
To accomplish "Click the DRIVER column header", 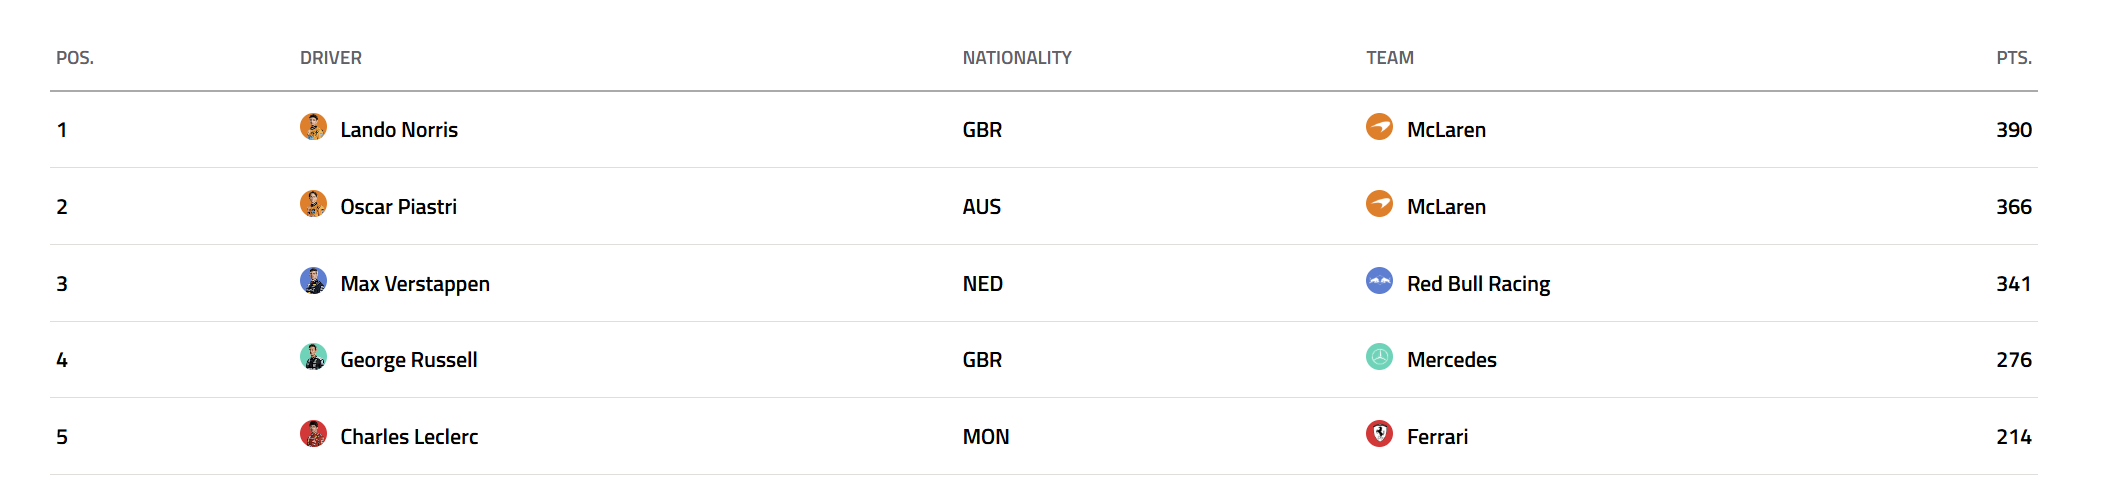I will pyautogui.click(x=331, y=58).
